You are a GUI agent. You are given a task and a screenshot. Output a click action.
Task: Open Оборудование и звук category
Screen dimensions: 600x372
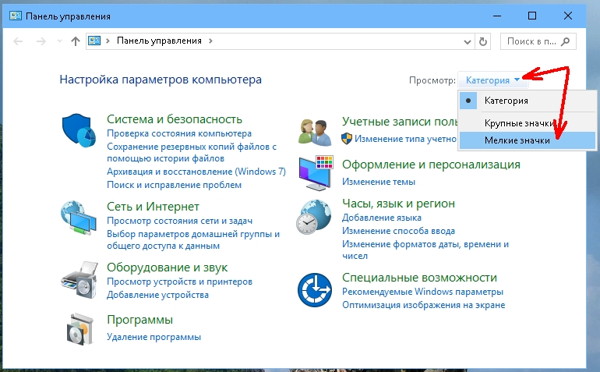pos(167,267)
